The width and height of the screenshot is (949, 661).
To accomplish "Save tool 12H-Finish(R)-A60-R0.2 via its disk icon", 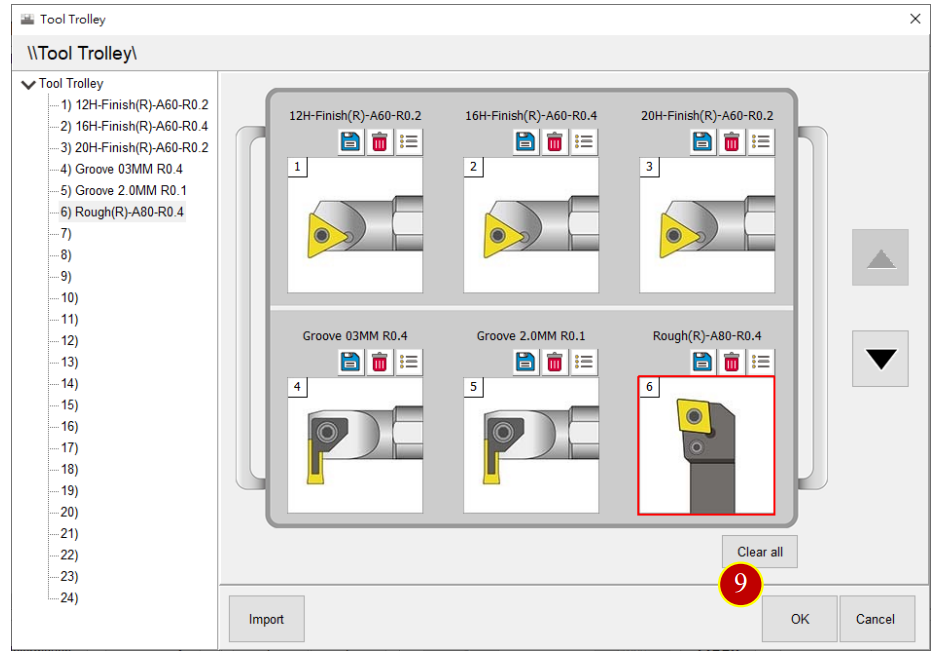I will 350,142.
